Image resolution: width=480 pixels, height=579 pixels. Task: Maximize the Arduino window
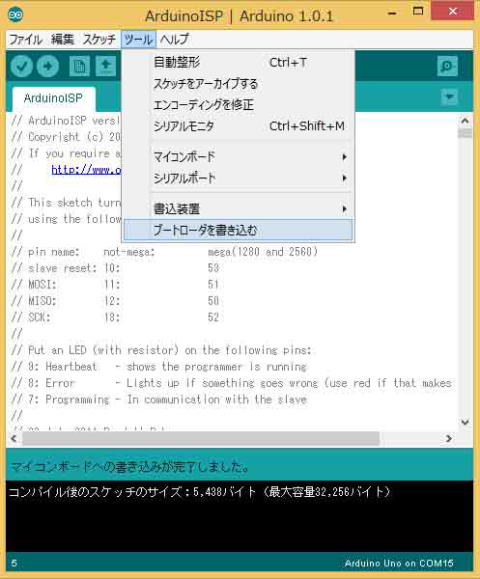pos(418,12)
